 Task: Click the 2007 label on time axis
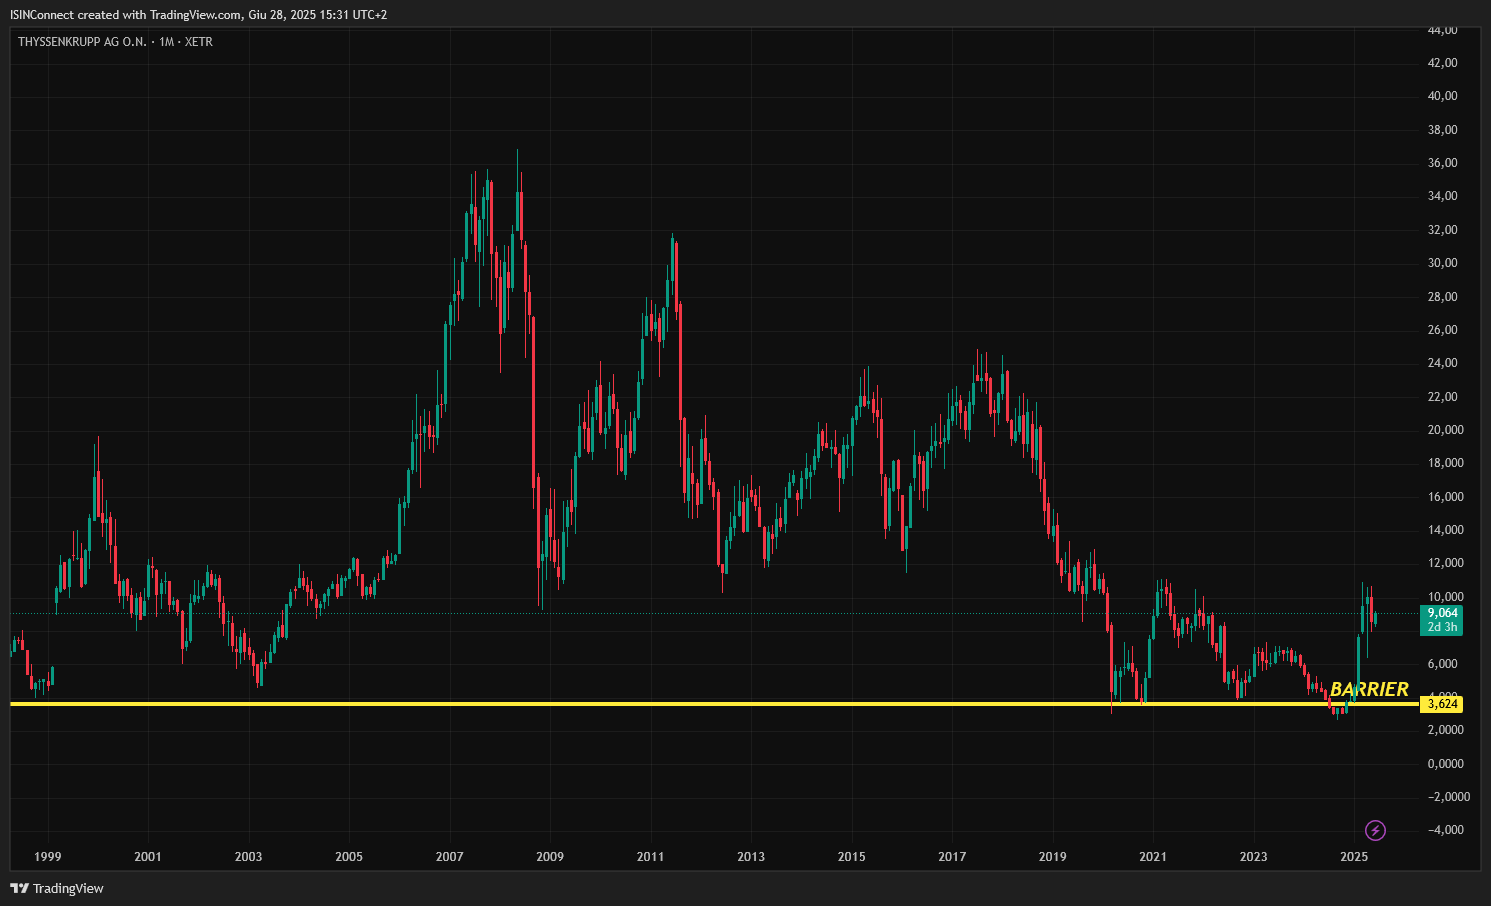(x=450, y=857)
